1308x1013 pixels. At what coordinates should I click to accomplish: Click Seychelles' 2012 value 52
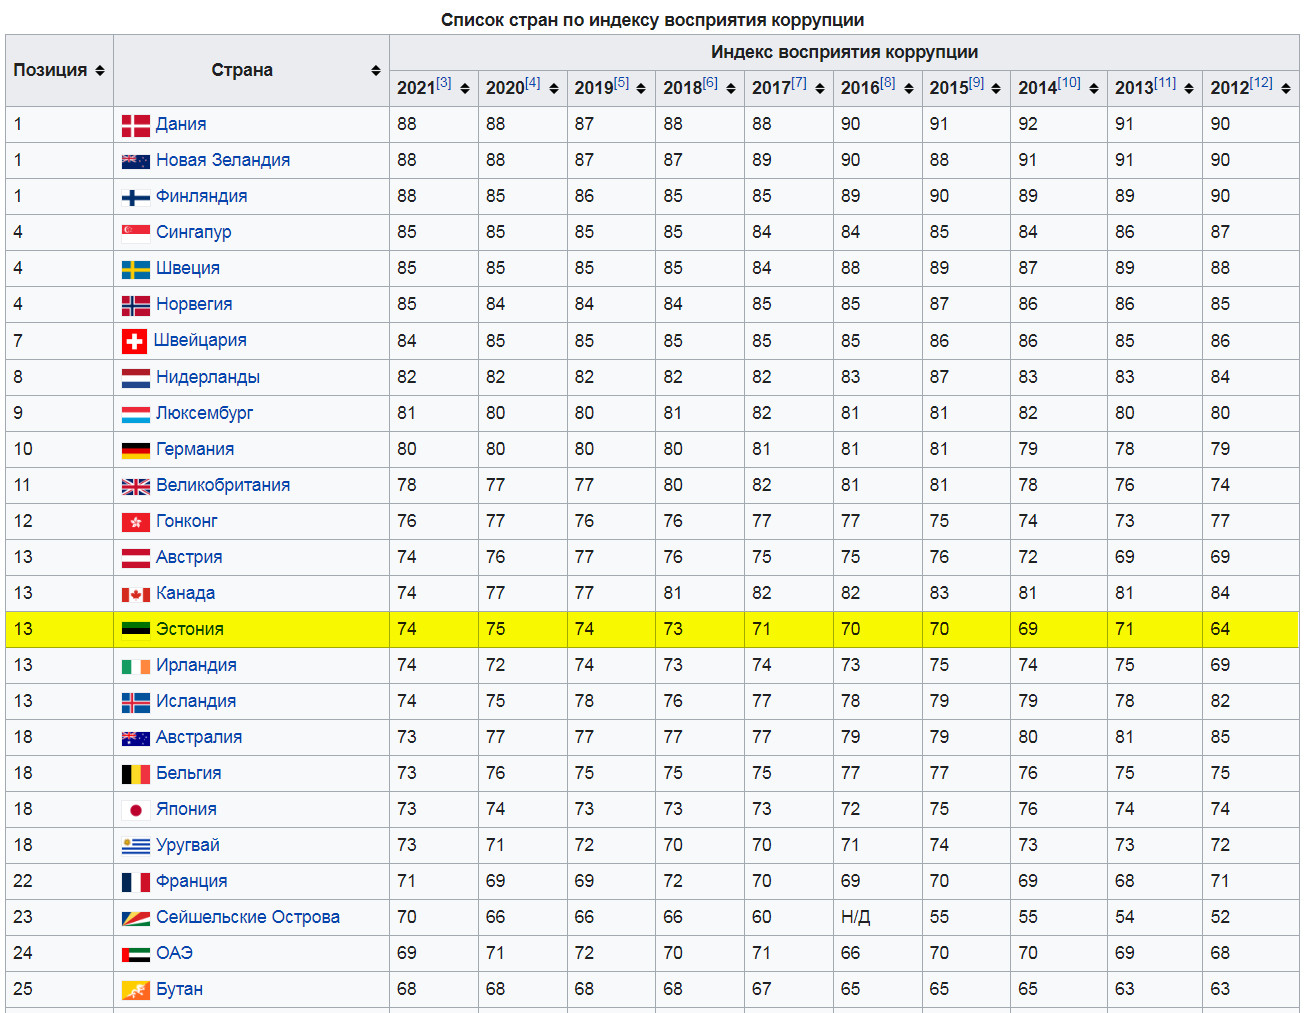click(1220, 917)
